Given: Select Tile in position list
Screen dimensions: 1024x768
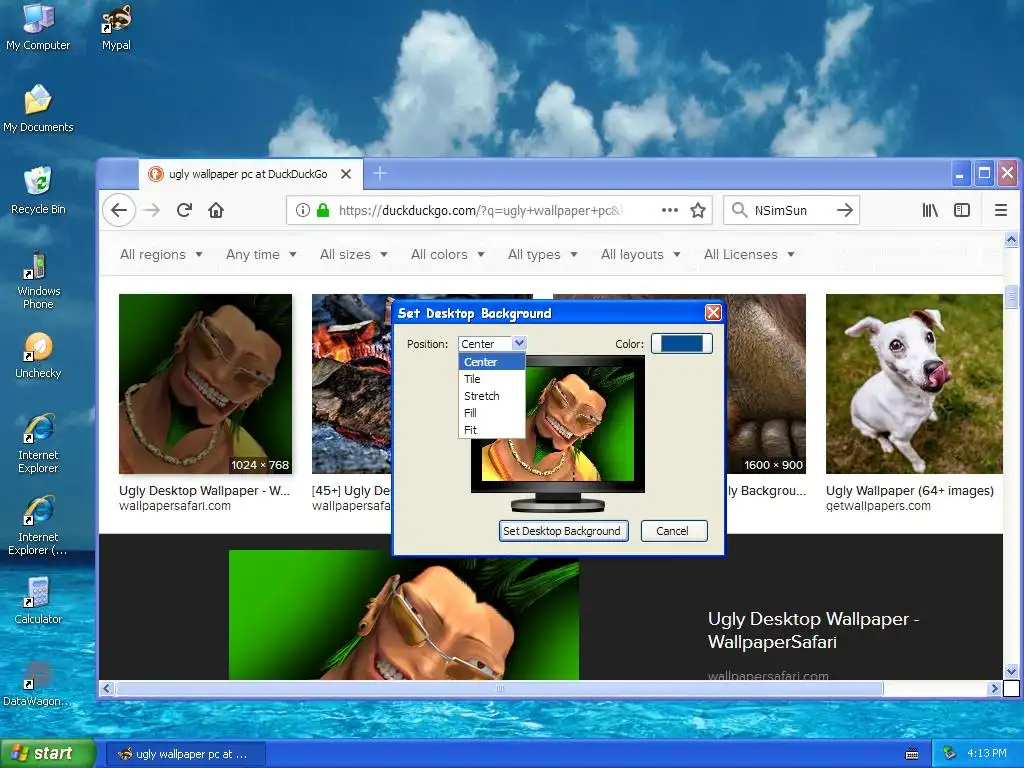Looking at the screenshot, I should 492,379.
